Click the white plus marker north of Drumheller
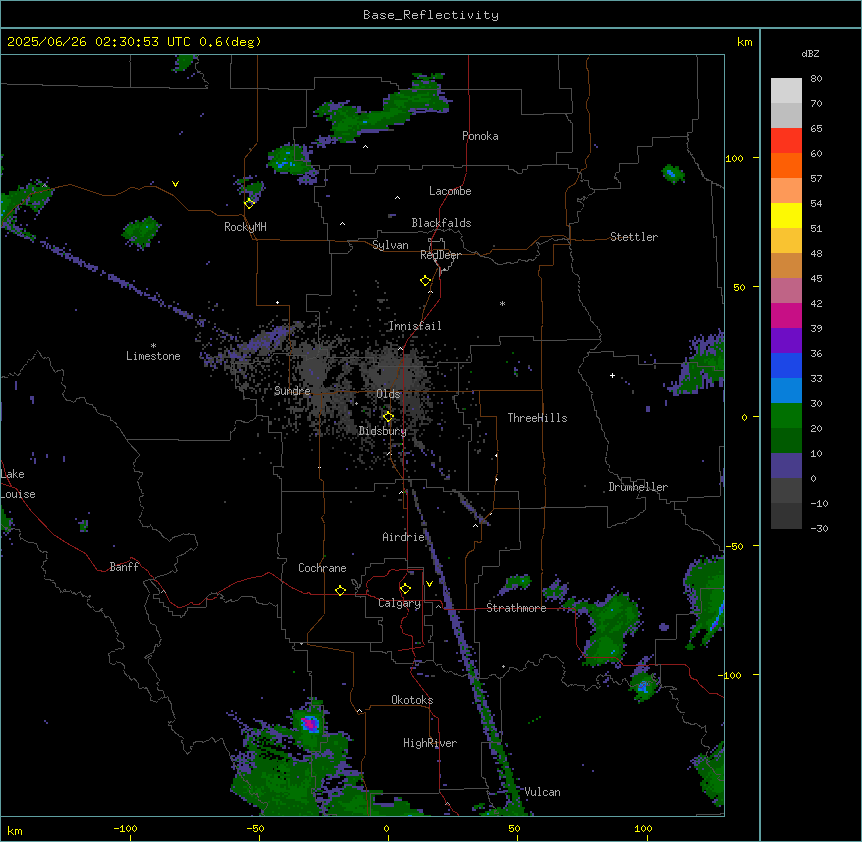This screenshot has height=842, width=862. point(612,375)
